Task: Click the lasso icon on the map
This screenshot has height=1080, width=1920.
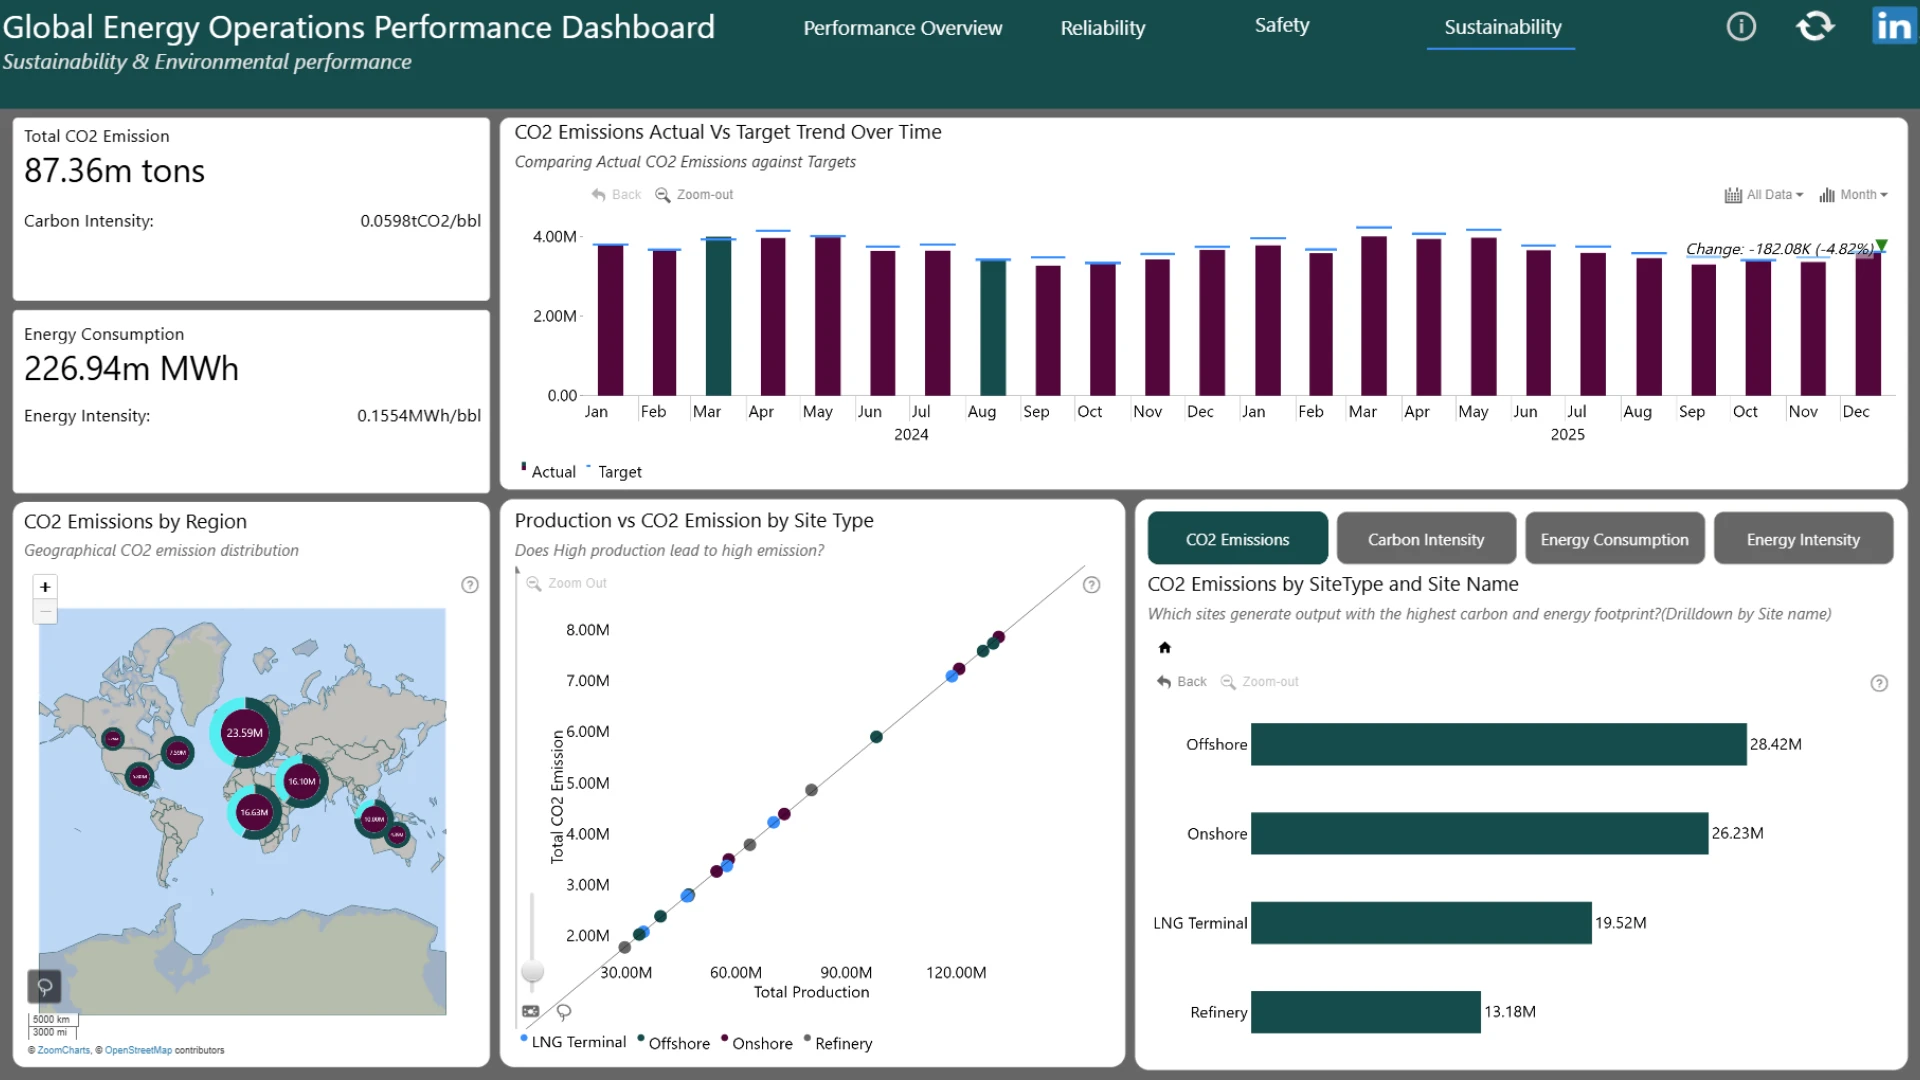Action: coord(45,987)
